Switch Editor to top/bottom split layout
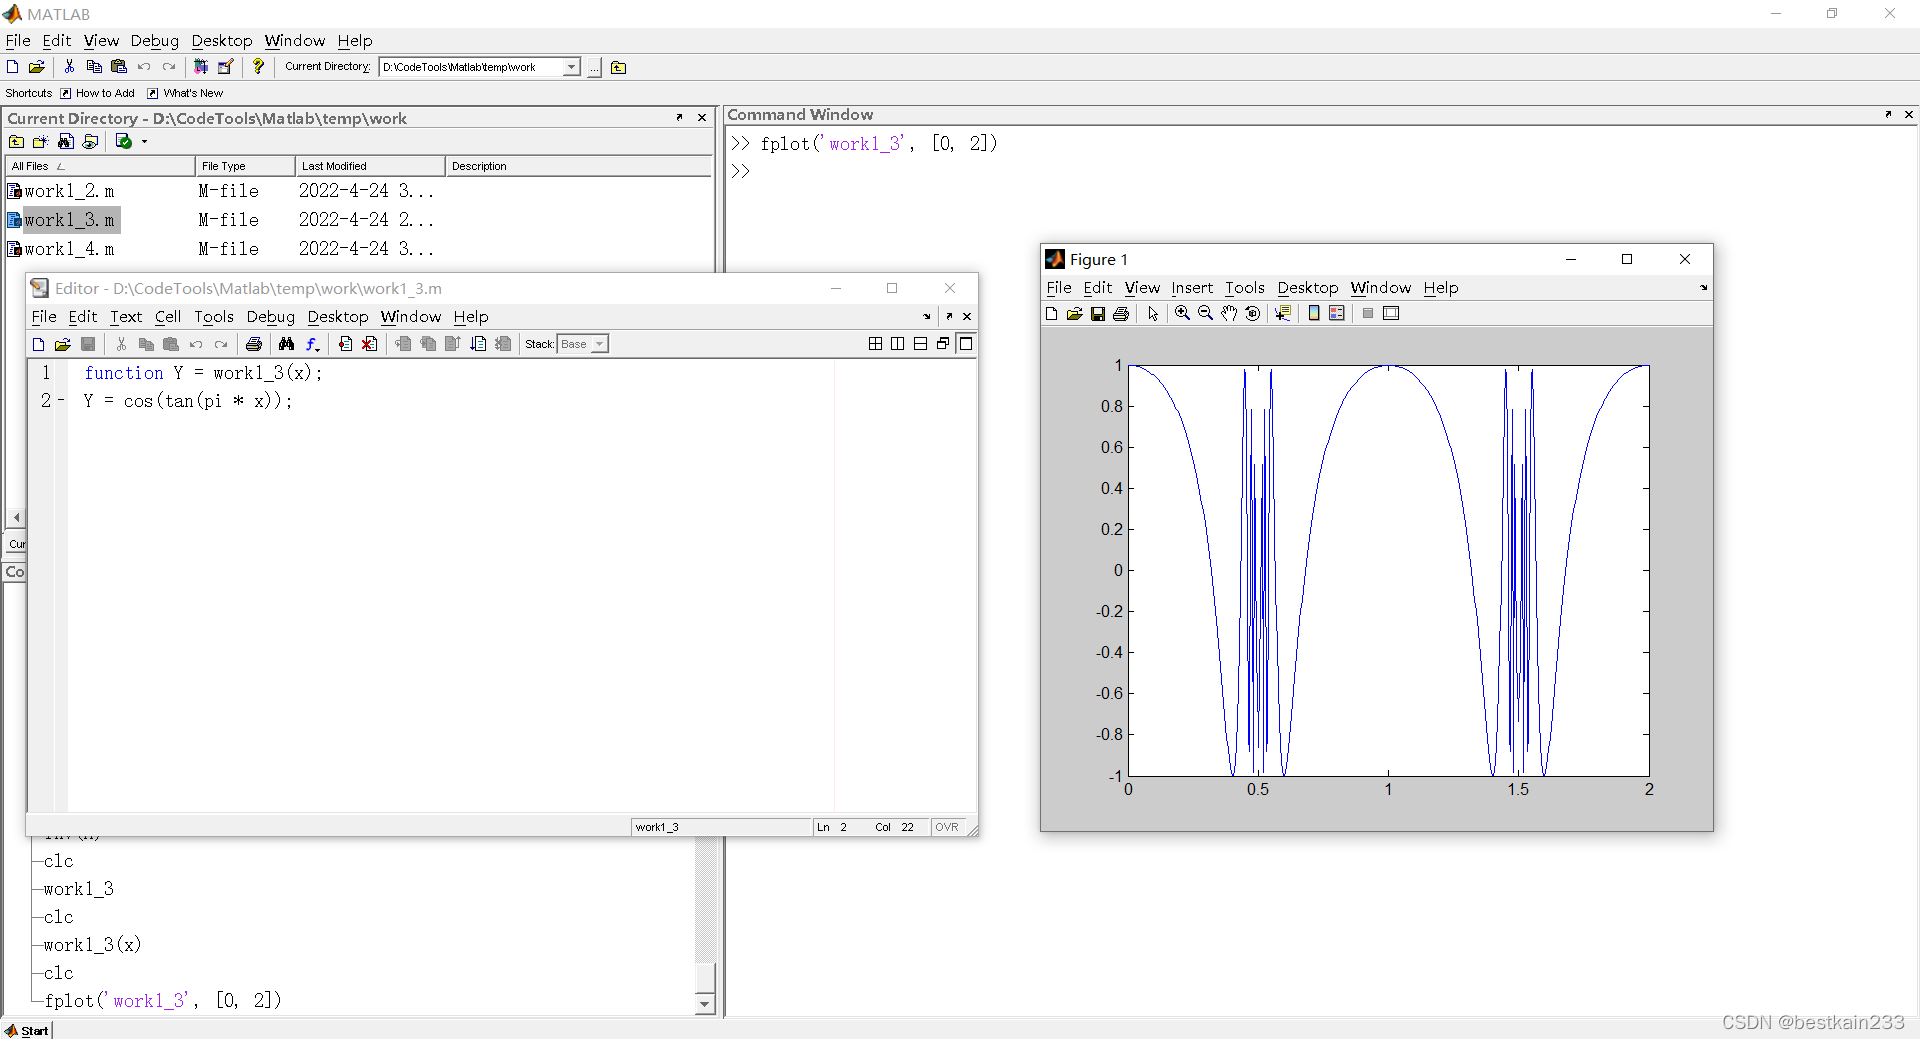This screenshot has height=1039, width=1920. [x=920, y=344]
